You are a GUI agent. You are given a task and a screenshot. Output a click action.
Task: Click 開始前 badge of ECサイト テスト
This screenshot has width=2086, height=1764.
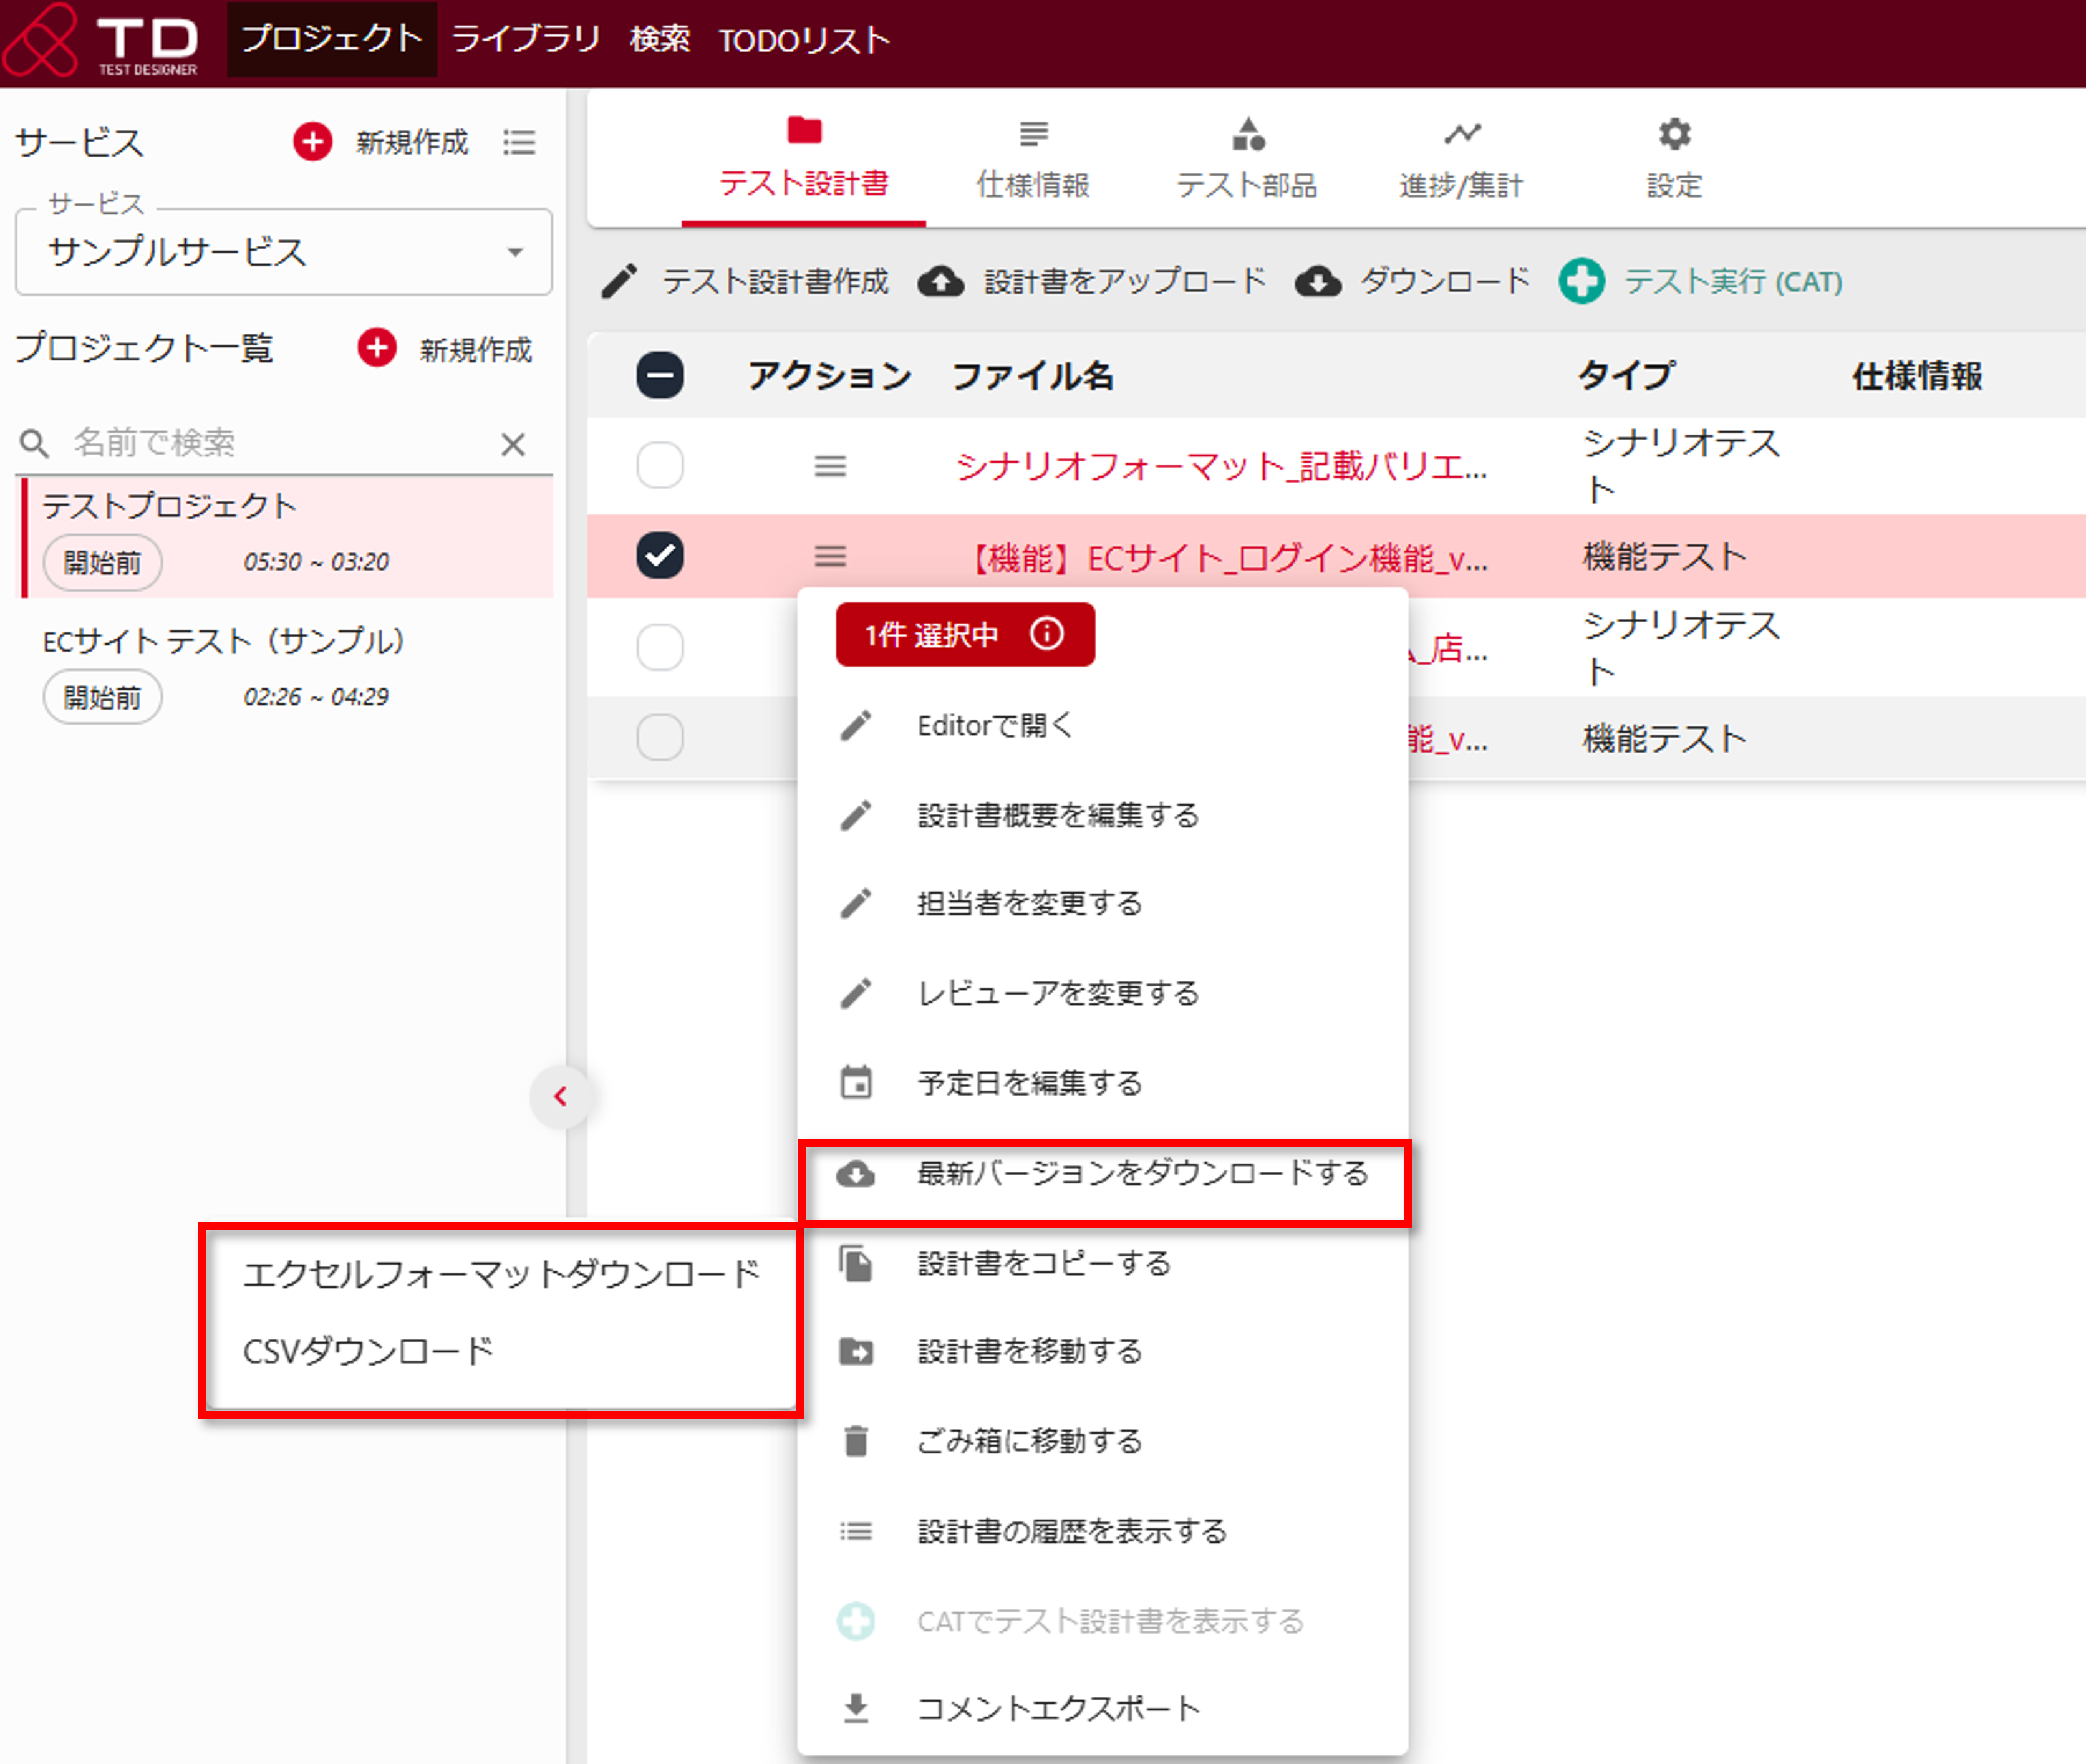[x=102, y=697]
